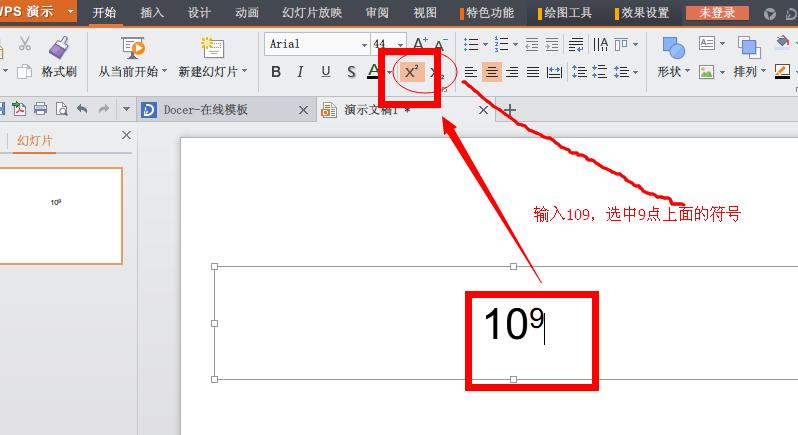The width and height of the screenshot is (798, 435).
Task: Apply distributed alignment
Action: coord(554,72)
